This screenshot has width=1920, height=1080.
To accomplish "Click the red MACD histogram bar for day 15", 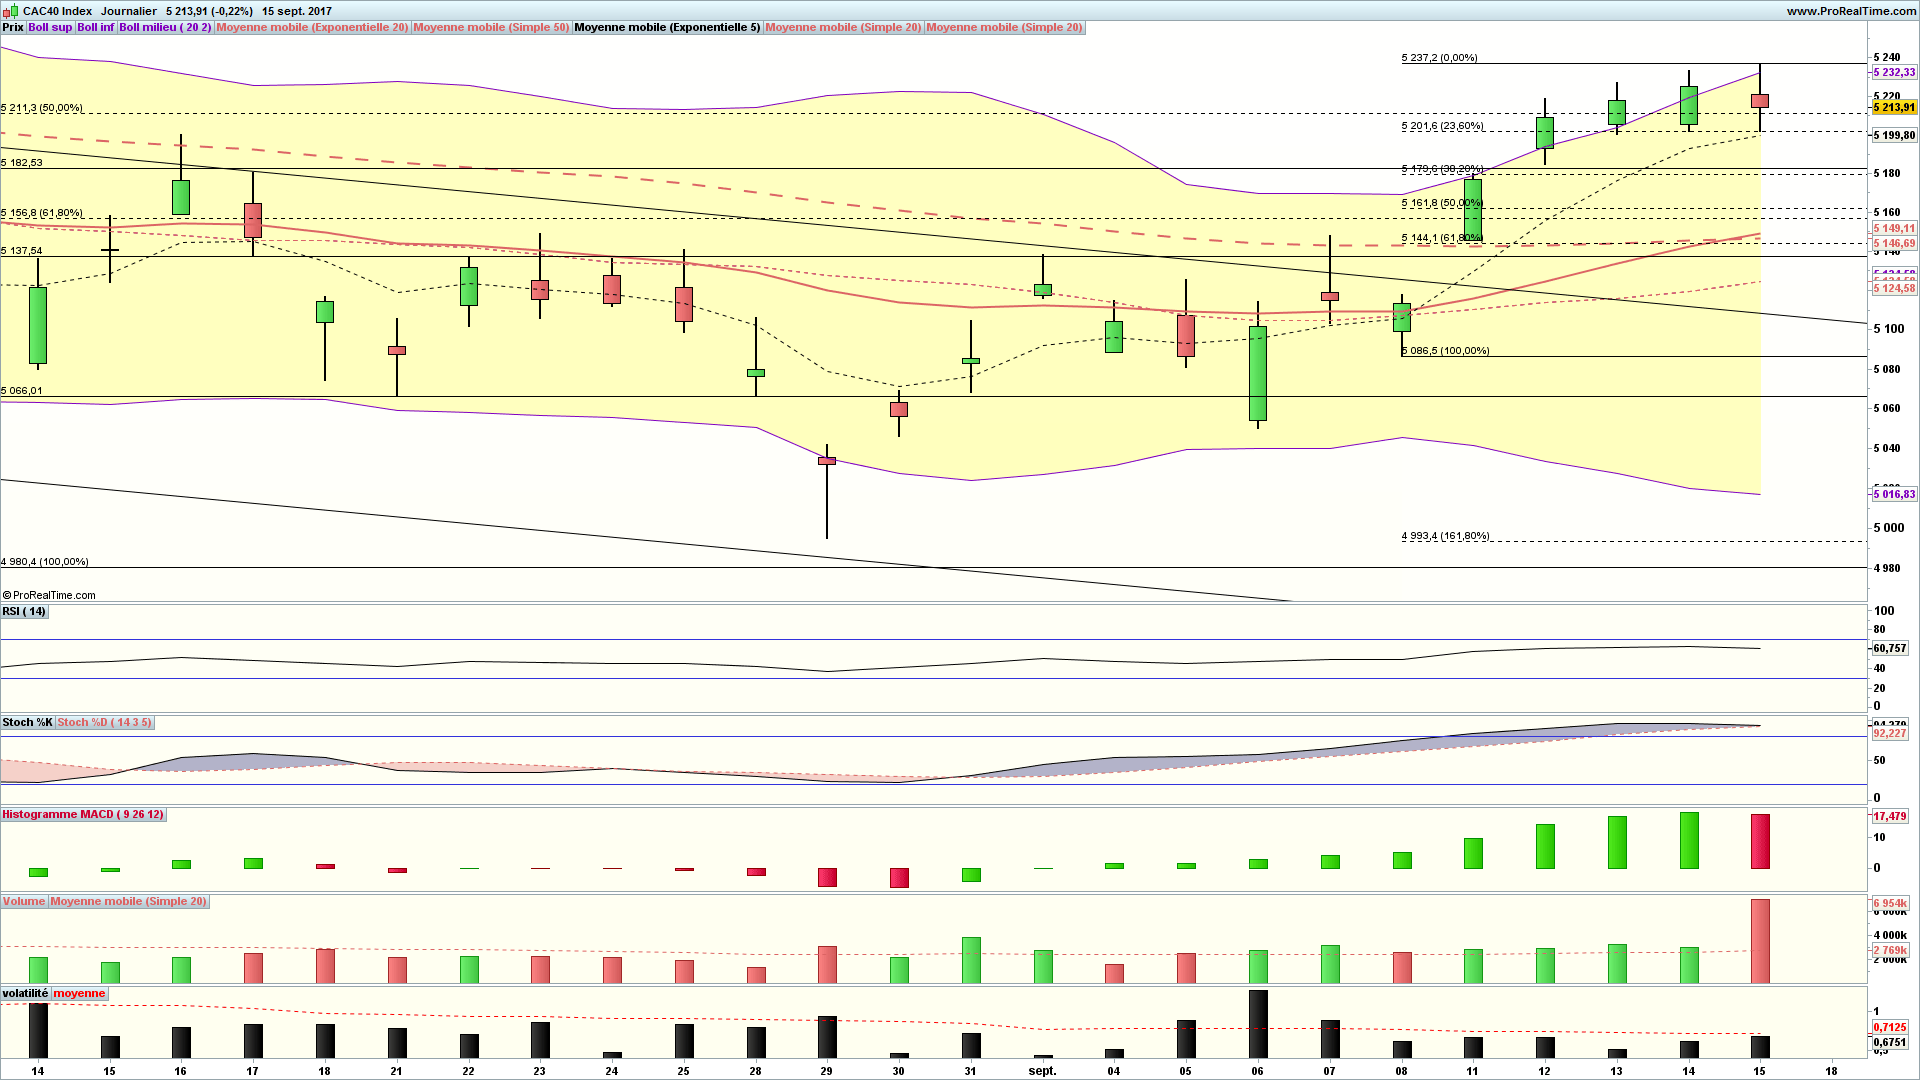I will pyautogui.click(x=1760, y=841).
